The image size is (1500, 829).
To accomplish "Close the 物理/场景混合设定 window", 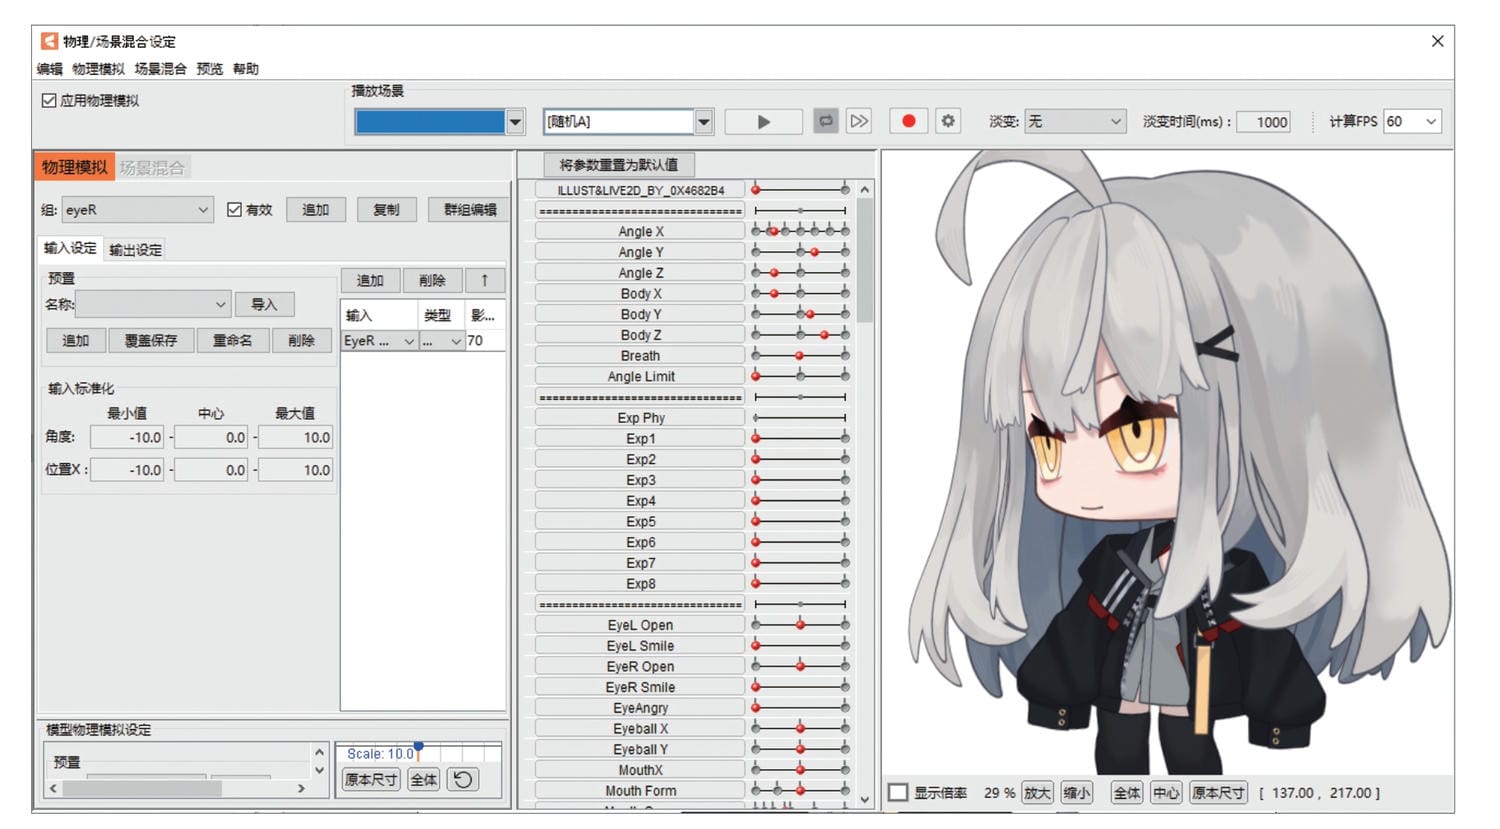I will [x=1437, y=41].
